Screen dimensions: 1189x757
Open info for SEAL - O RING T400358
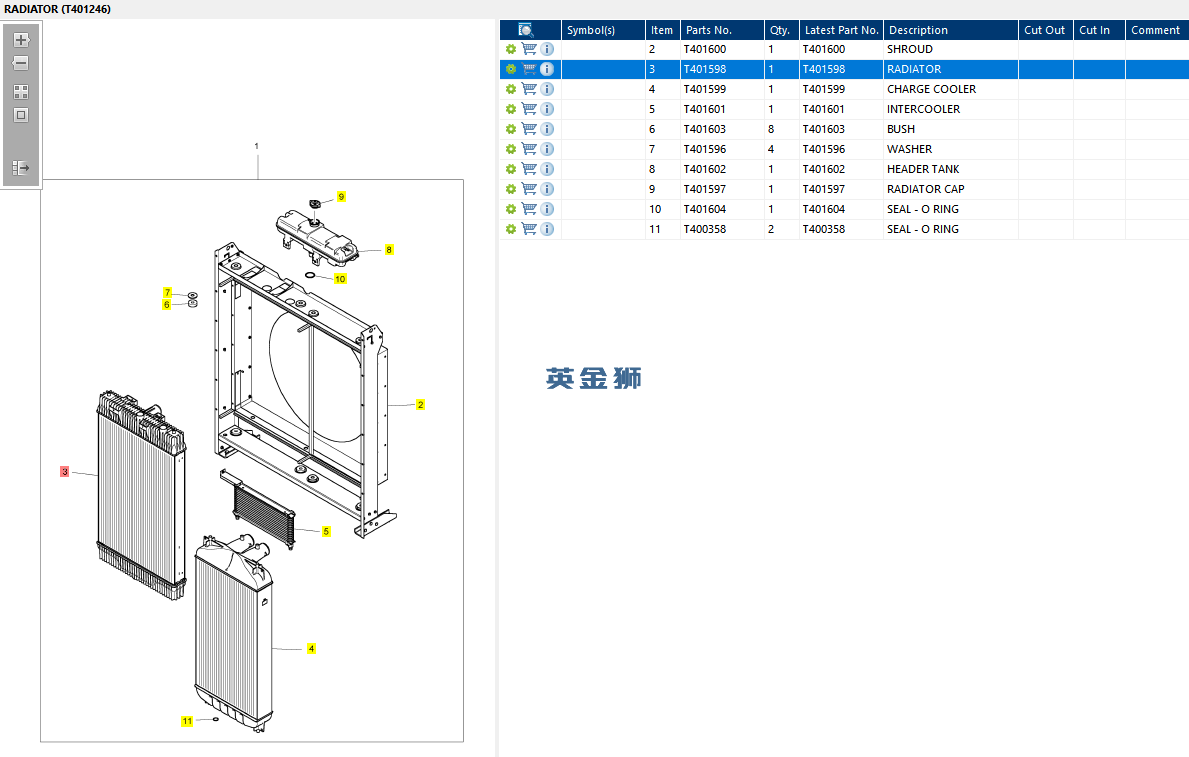click(x=547, y=229)
